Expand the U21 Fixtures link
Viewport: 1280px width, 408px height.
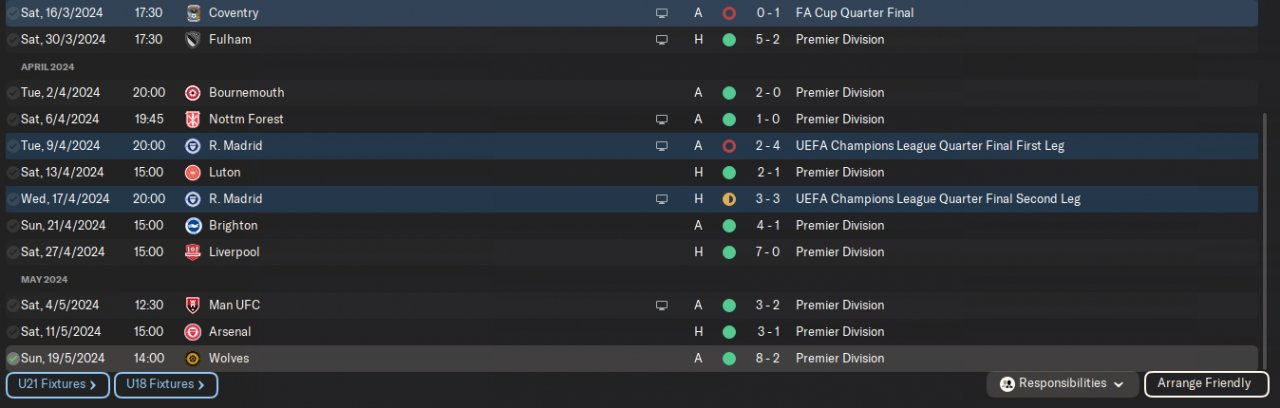click(x=57, y=384)
